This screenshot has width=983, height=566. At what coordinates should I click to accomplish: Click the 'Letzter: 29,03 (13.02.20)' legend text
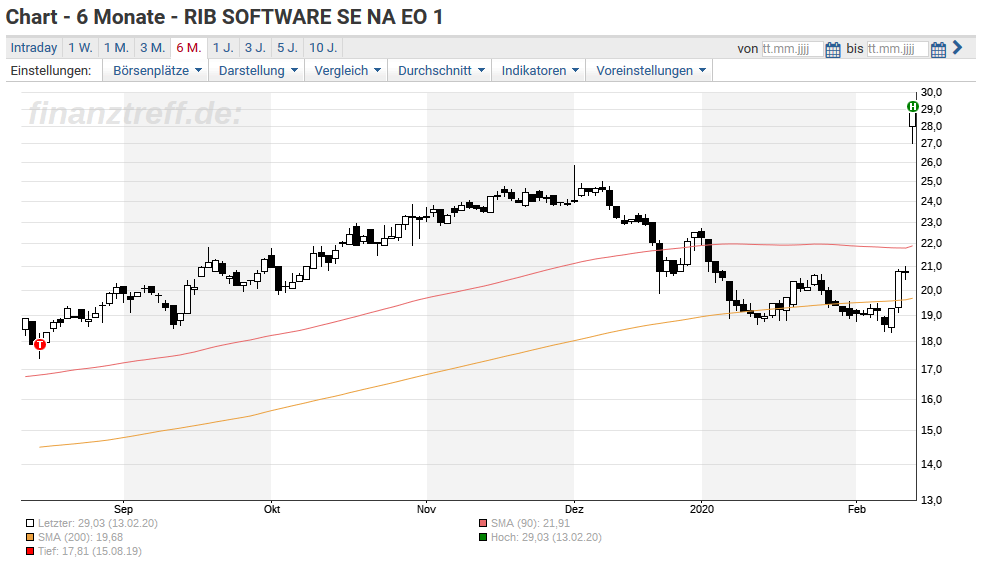click(x=98, y=523)
